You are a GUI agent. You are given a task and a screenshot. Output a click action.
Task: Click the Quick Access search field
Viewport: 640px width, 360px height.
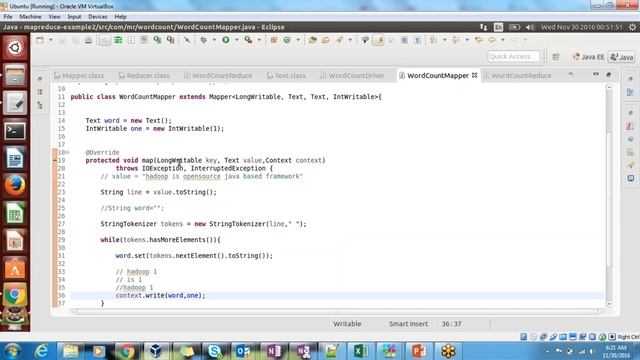tap(513, 57)
